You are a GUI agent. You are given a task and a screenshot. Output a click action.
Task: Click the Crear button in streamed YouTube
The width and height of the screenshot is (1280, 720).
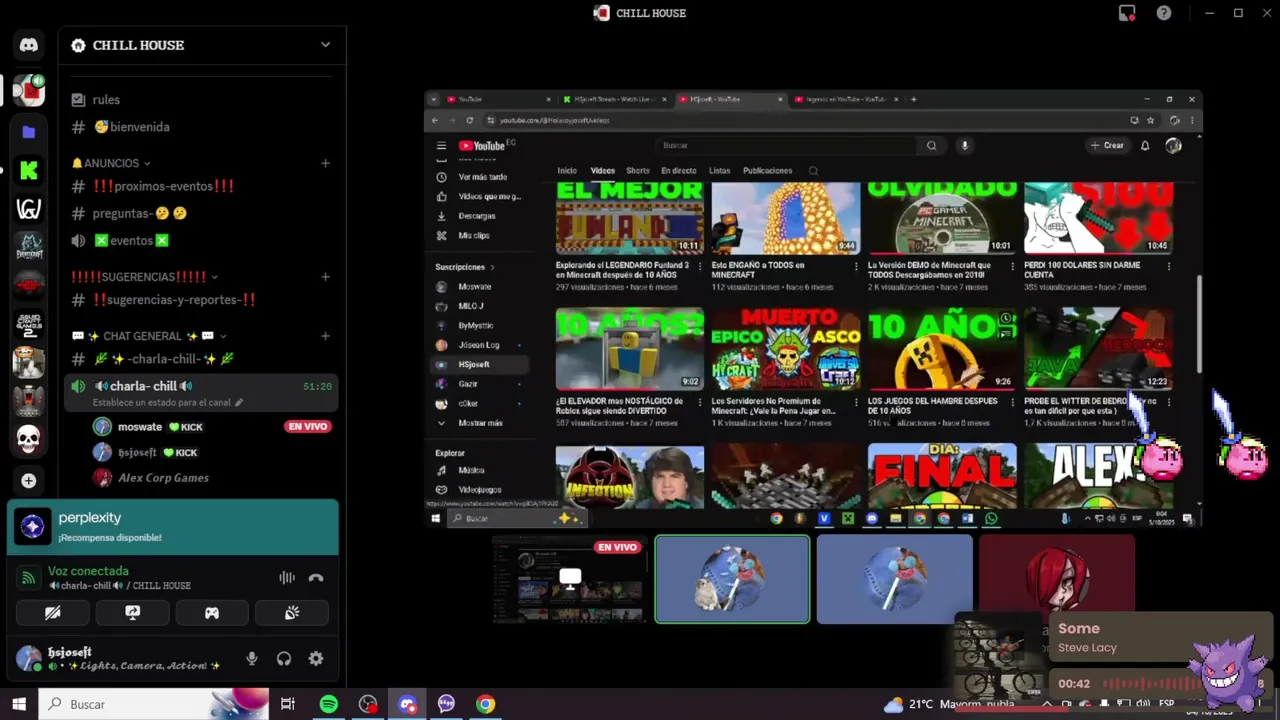point(1107,146)
